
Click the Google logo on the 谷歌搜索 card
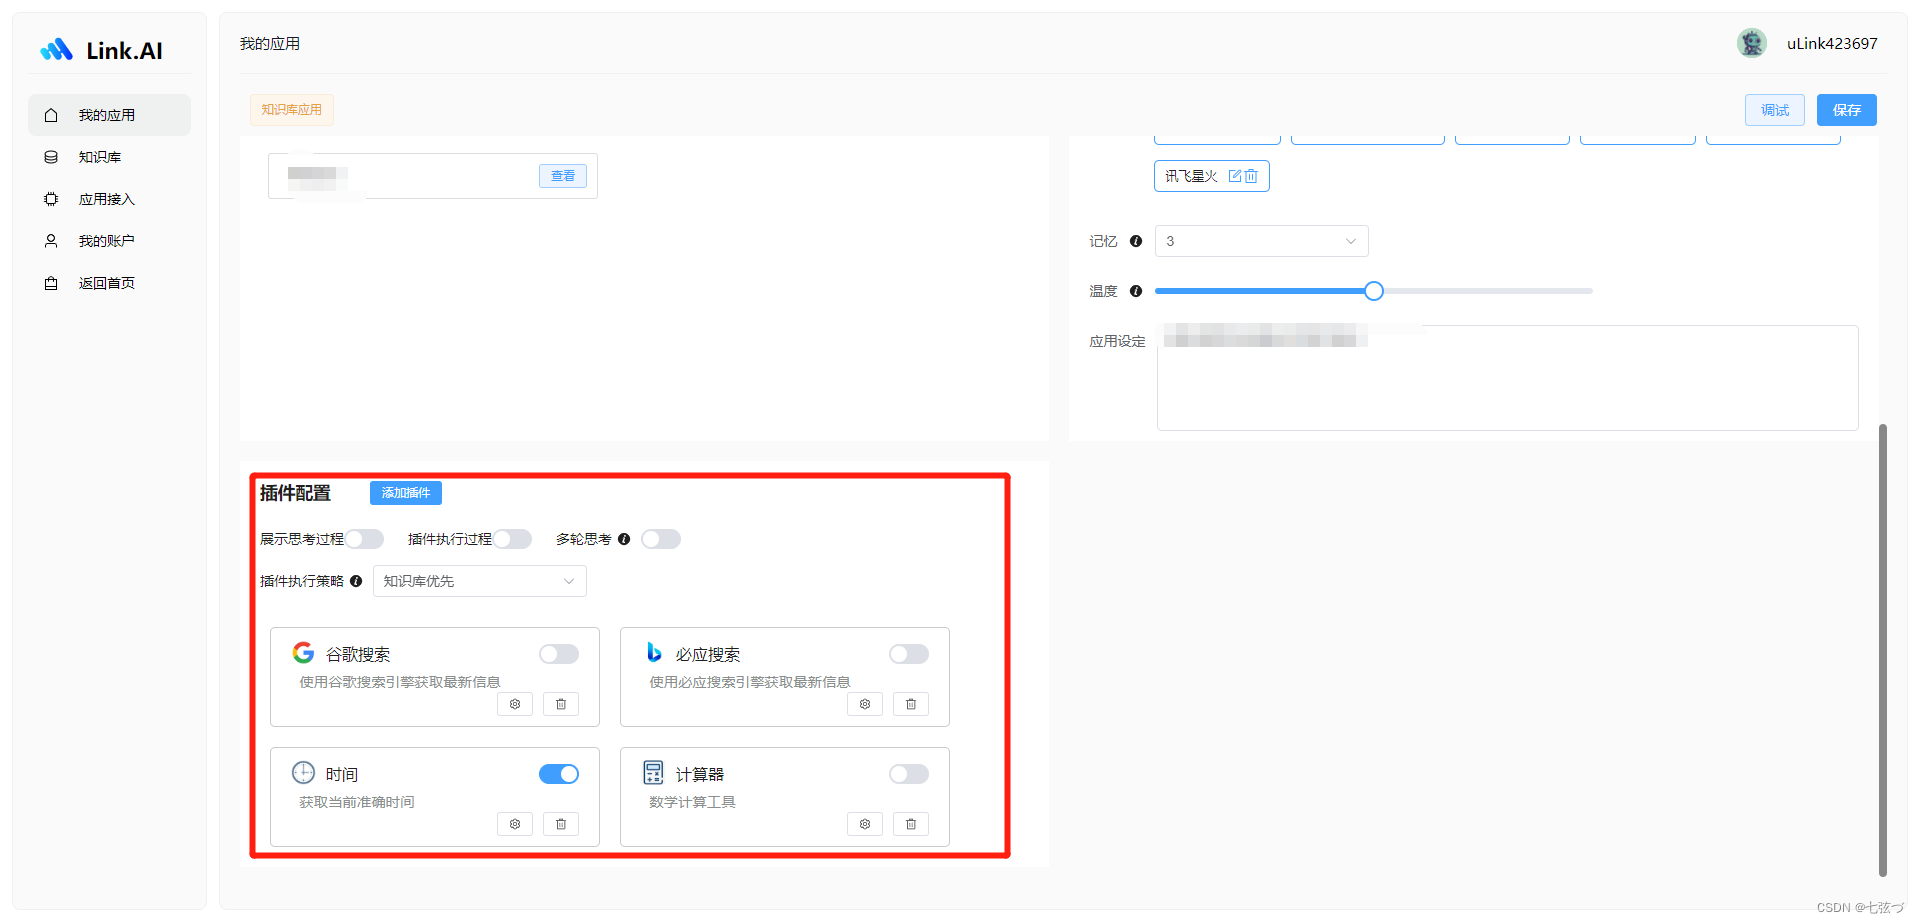pyautogui.click(x=303, y=653)
